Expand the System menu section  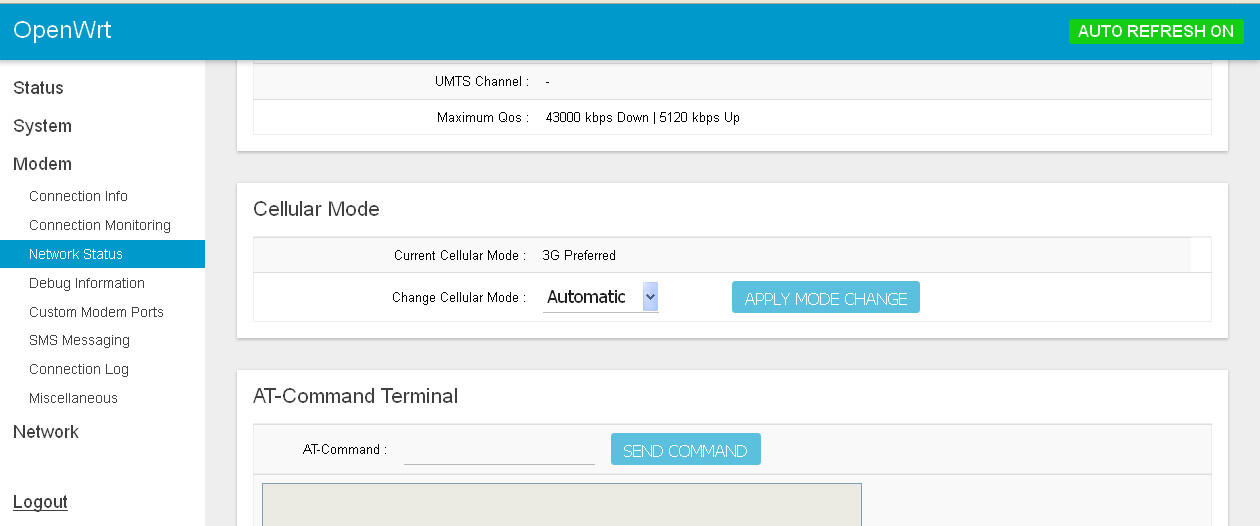pyautogui.click(x=42, y=126)
